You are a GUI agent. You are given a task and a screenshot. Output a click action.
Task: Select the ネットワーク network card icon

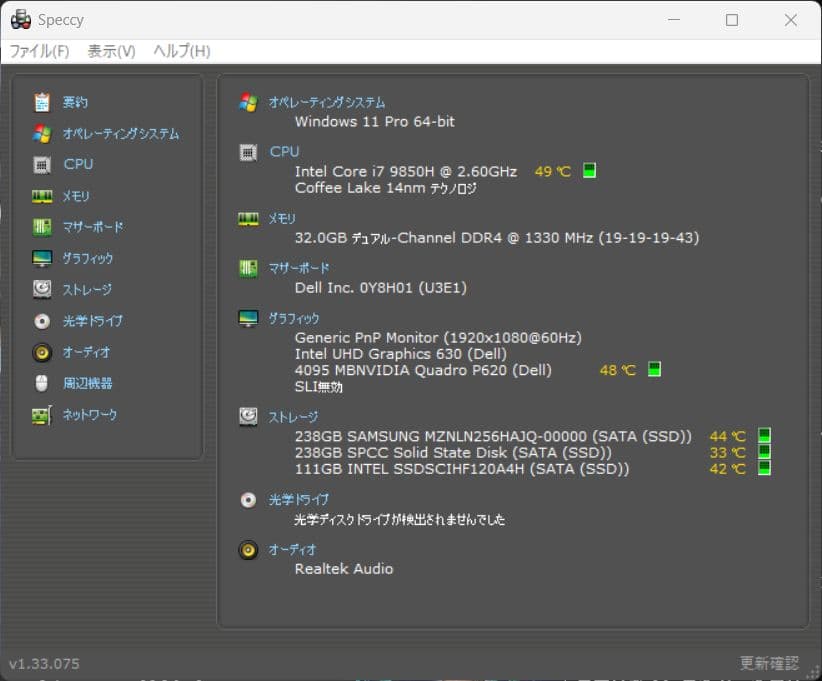[x=41, y=414]
